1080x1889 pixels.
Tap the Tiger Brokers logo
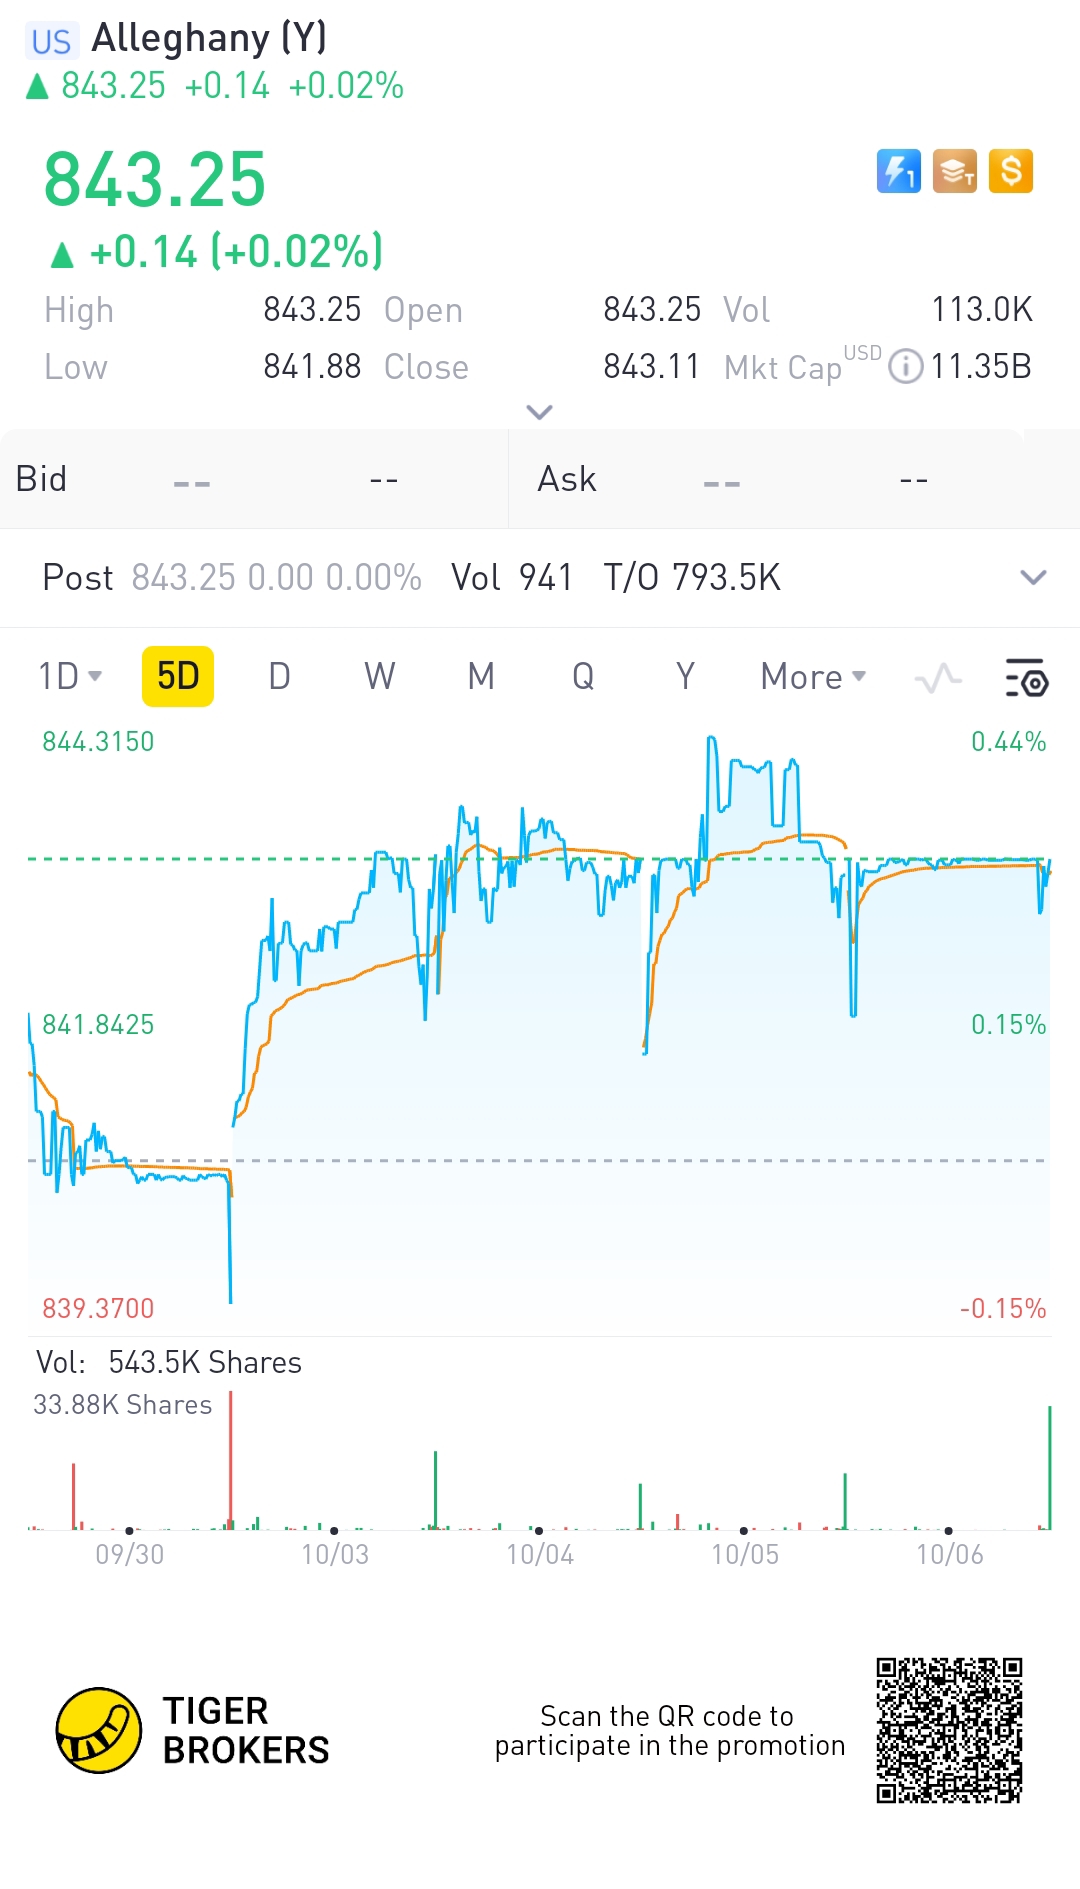(99, 1730)
